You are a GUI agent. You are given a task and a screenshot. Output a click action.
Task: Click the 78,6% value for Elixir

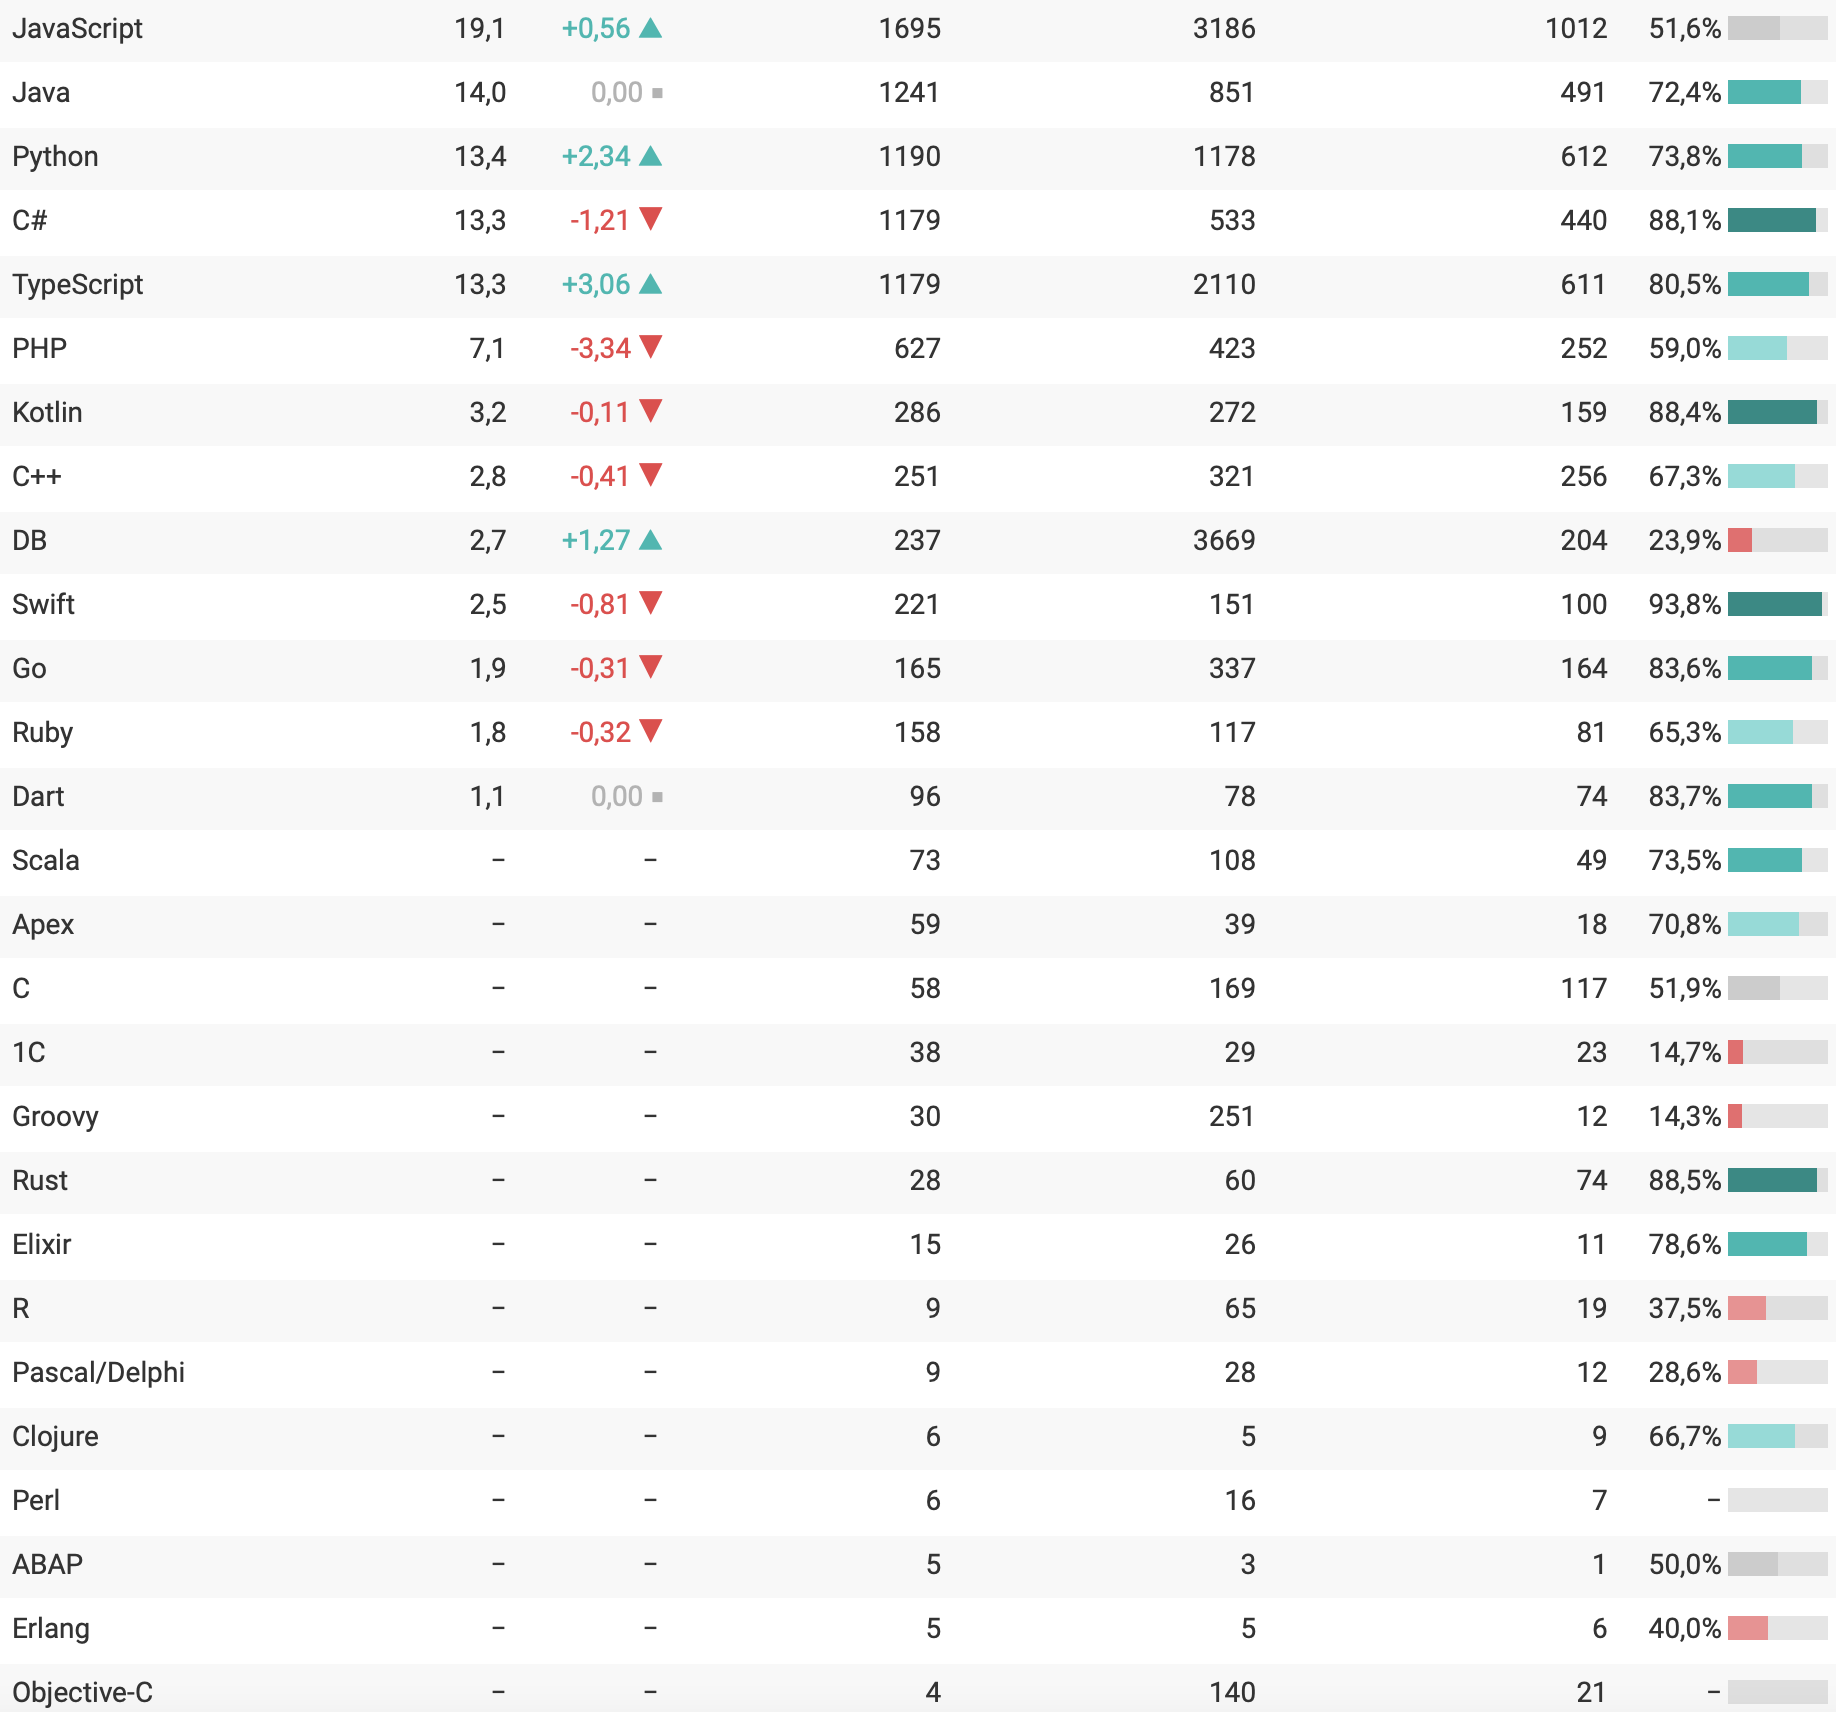[x=1685, y=1244]
